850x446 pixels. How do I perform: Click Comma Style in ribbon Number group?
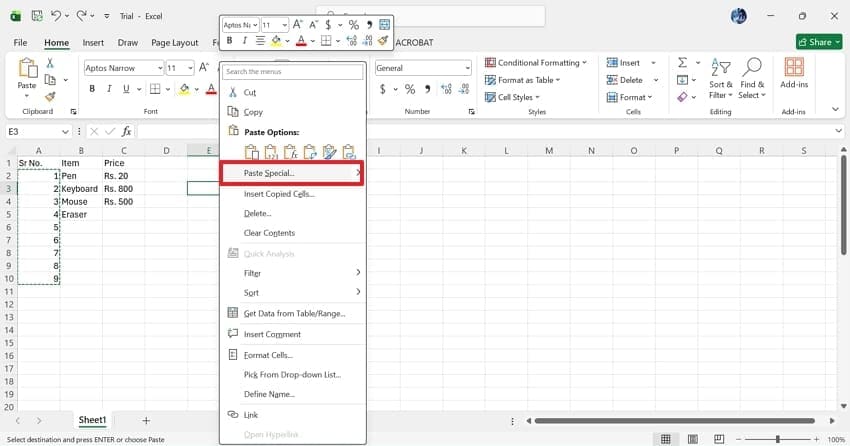[428, 89]
